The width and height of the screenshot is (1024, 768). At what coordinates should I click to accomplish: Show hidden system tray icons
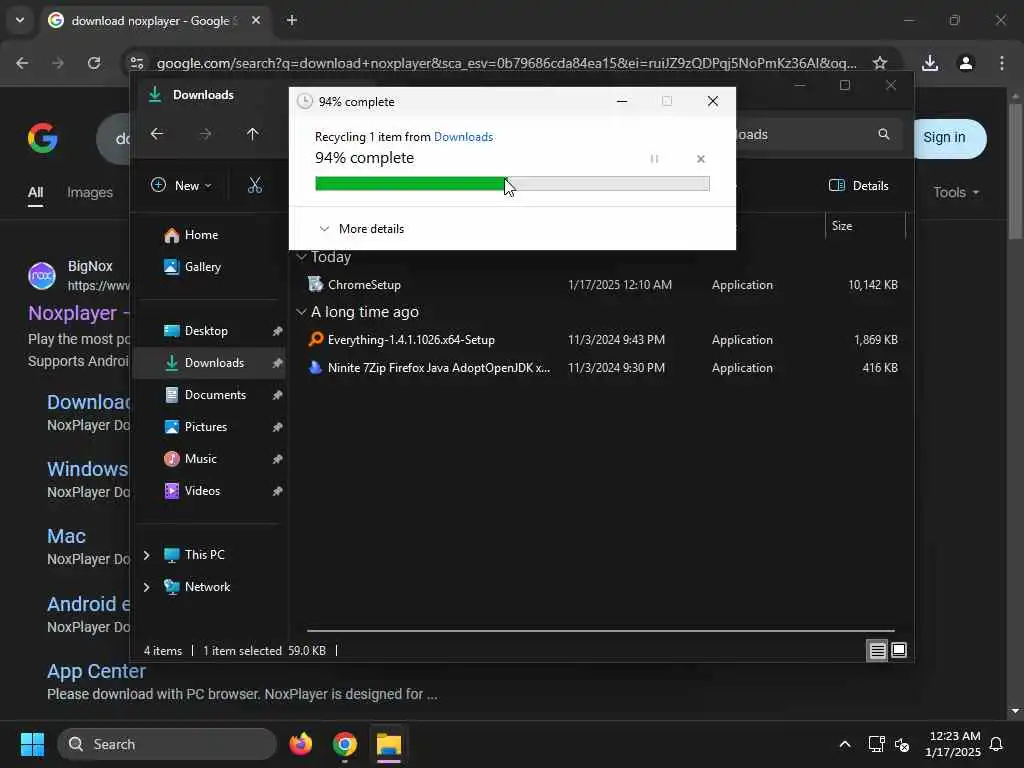pyautogui.click(x=845, y=744)
